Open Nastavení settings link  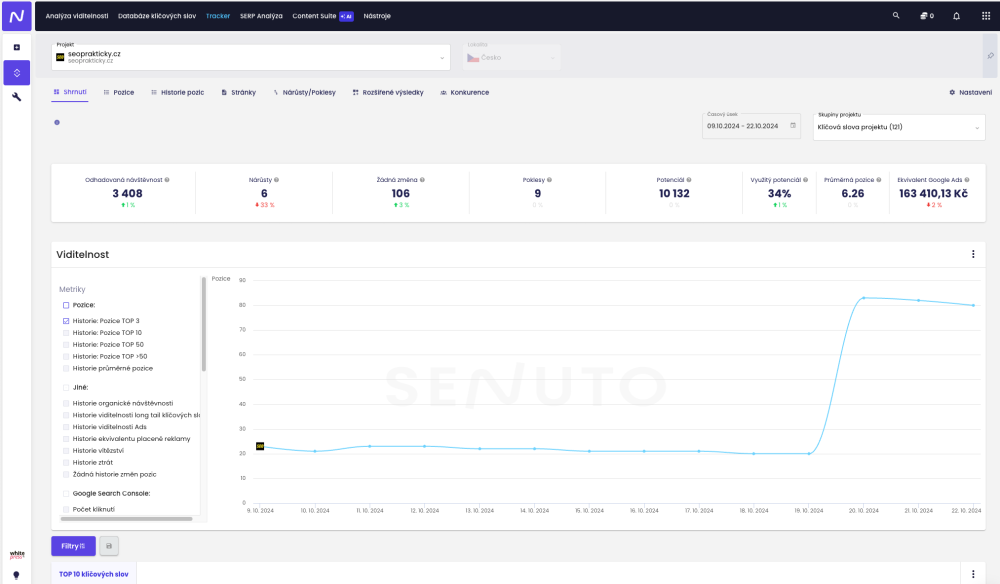pos(970,92)
